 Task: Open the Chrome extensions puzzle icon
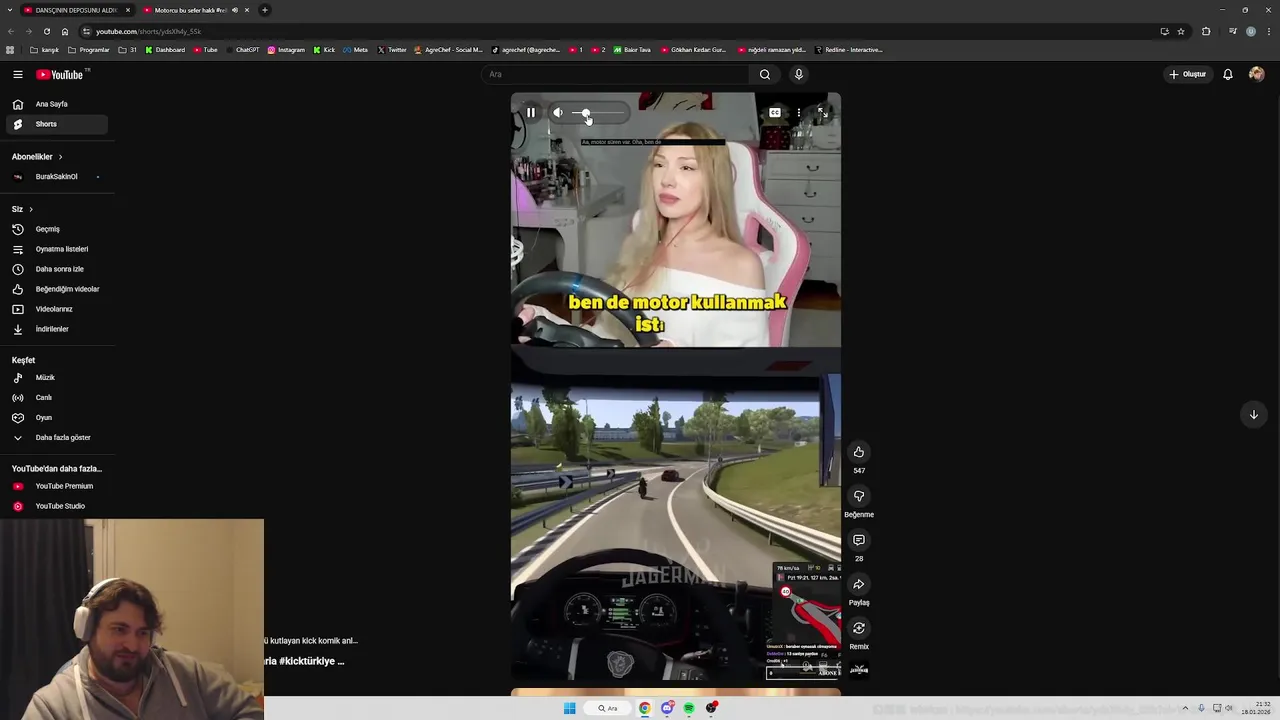(1206, 31)
